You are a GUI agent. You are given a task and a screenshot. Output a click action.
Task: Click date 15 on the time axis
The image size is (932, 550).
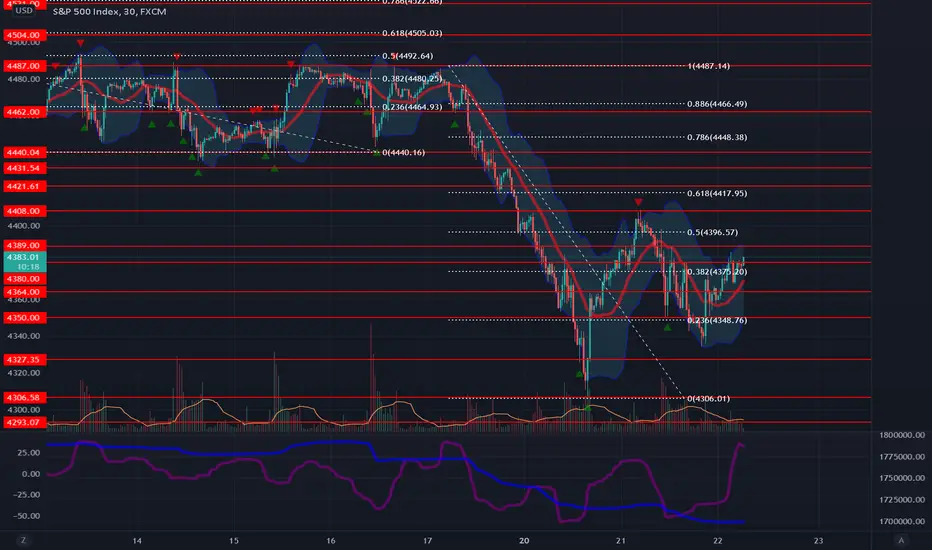pyautogui.click(x=234, y=540)
